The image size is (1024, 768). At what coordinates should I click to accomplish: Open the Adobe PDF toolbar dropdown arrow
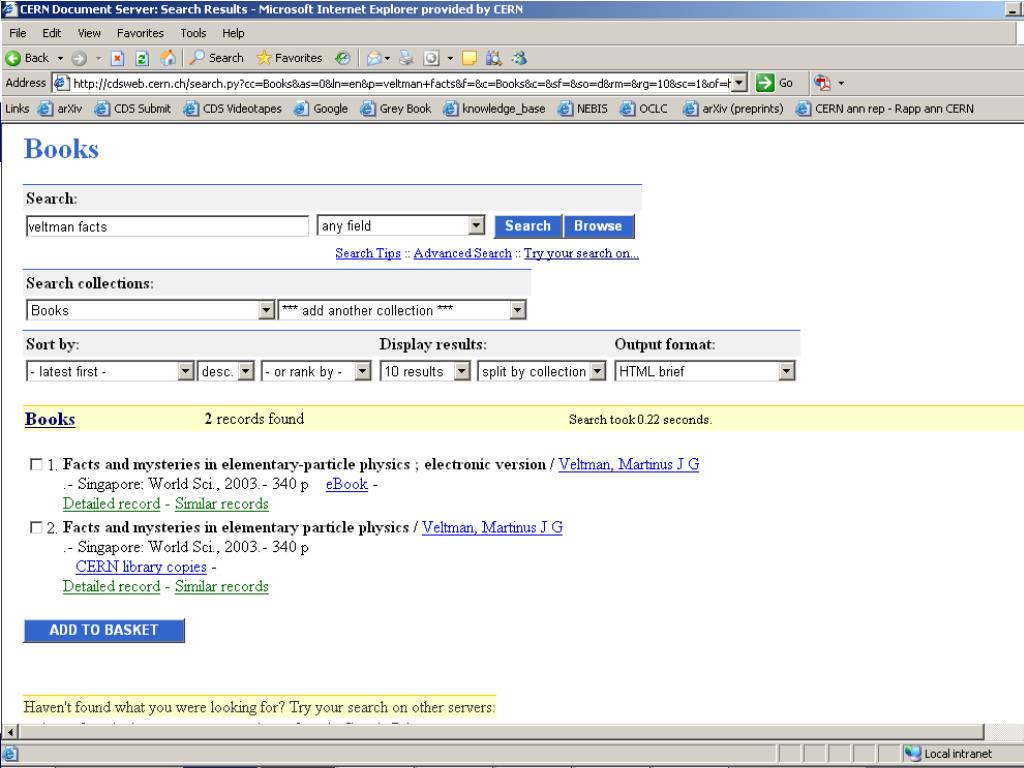click(841, 83)
